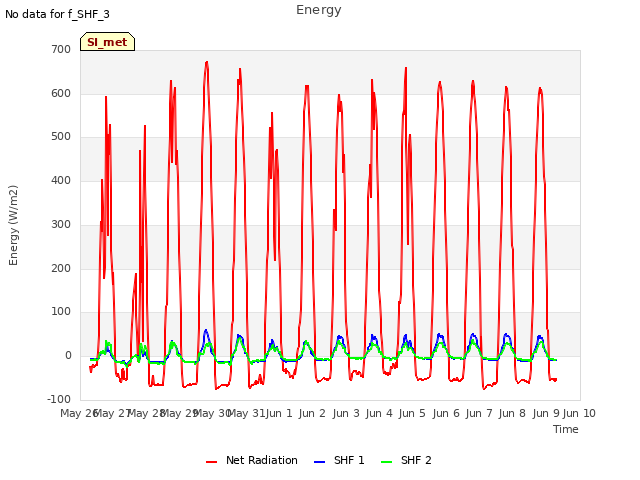Image resolution: width=640 pixels, height=480 pixels.
Task: Click the SI_met annotation label
Action: coord(107,42)
